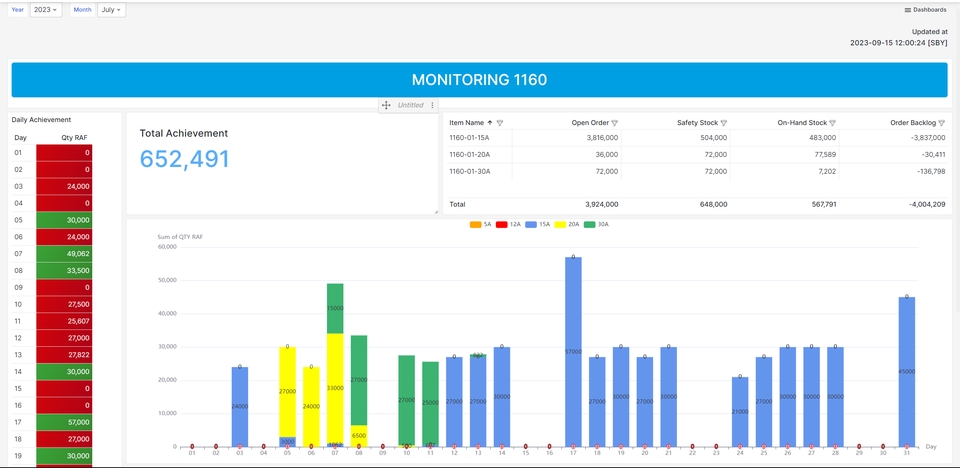
Task: Click the yellow 27000 segment on day 05
Action: [x=287, y=392]
